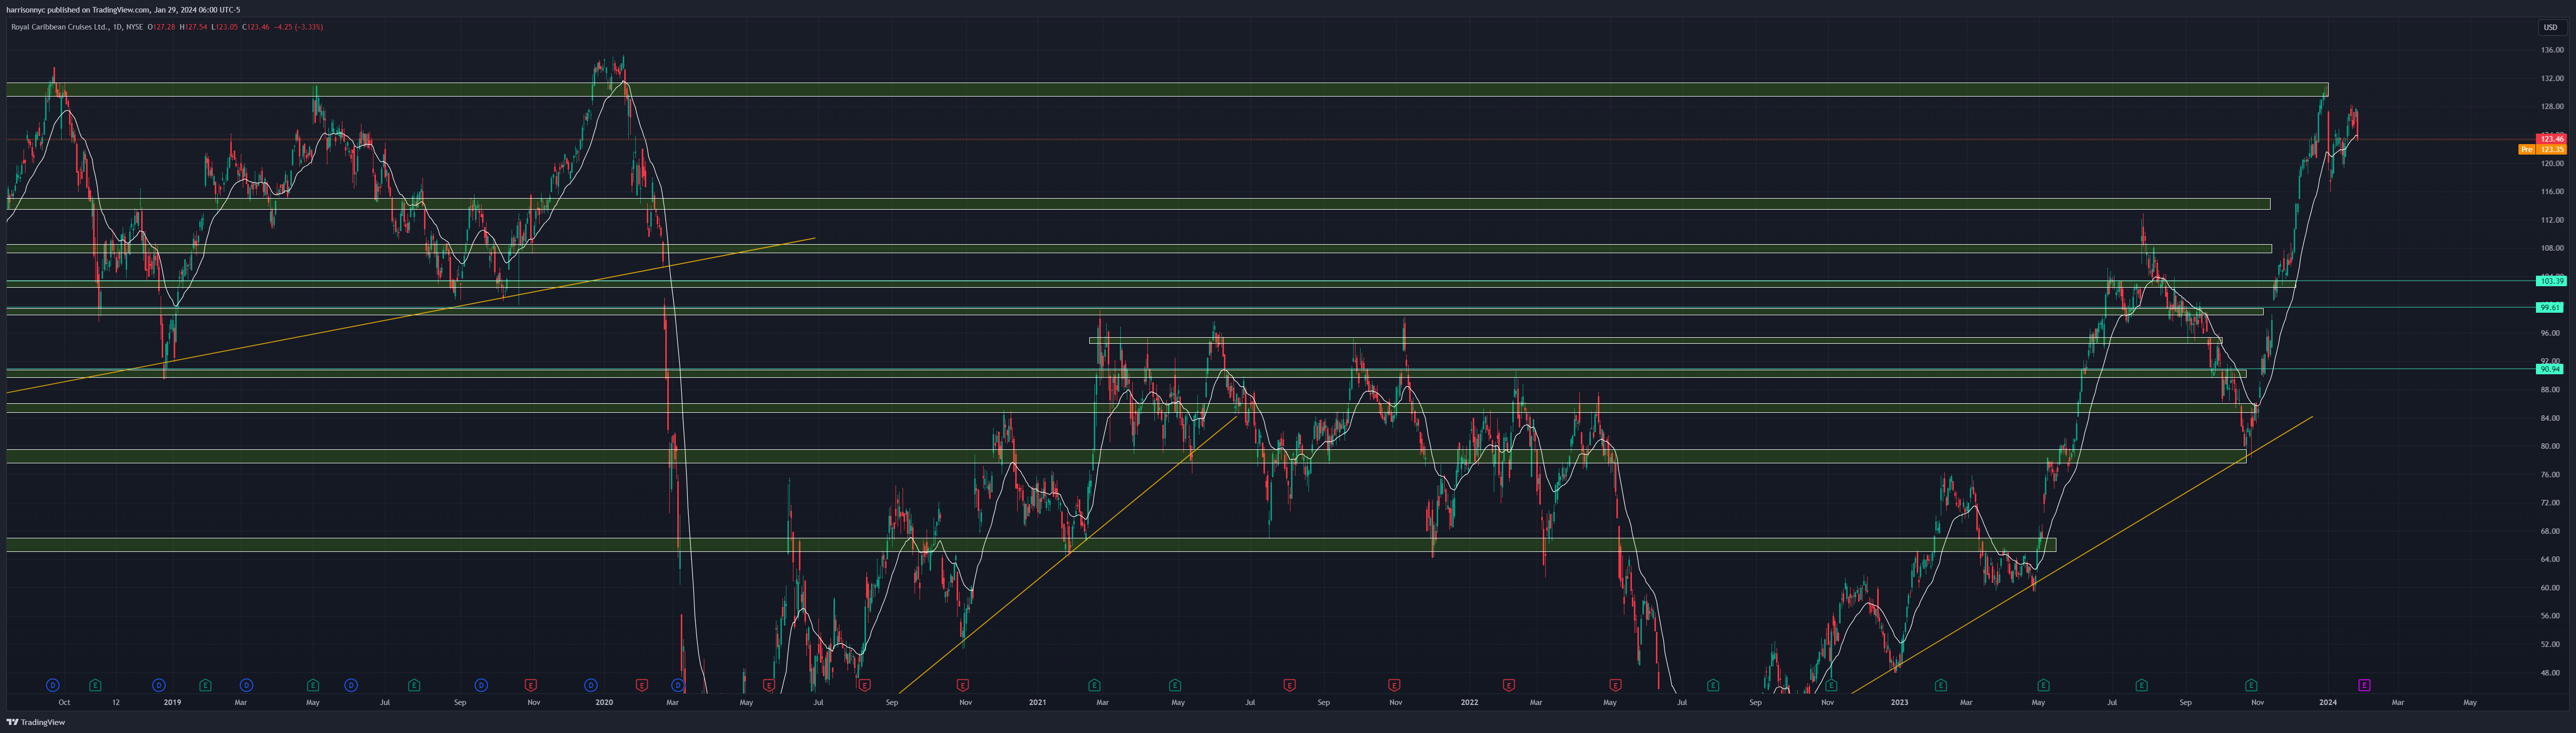The image size is (2576, 733).
Task: Open the green earnings marker between Jul and Sep 2022
Action: pos(1713,685)
